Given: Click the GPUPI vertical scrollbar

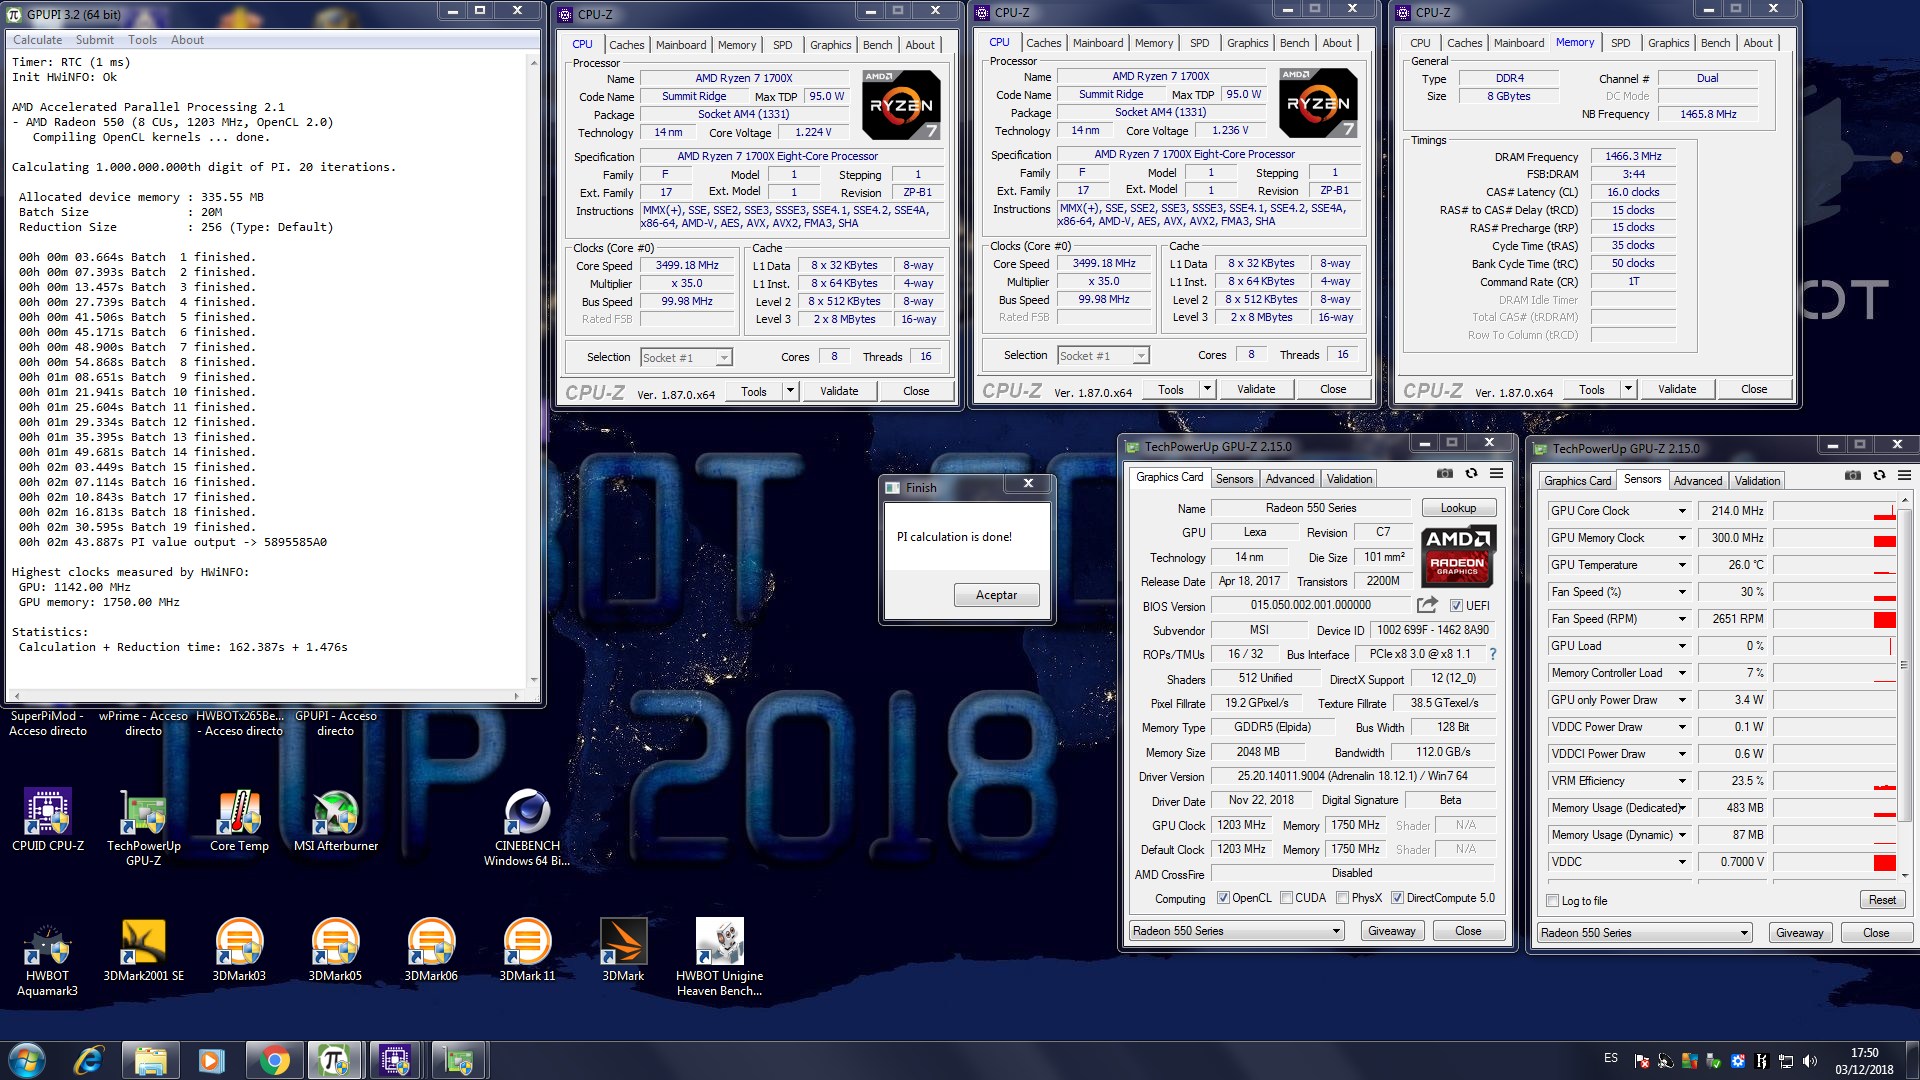Looking at the screenshot, I should point(534,370).
